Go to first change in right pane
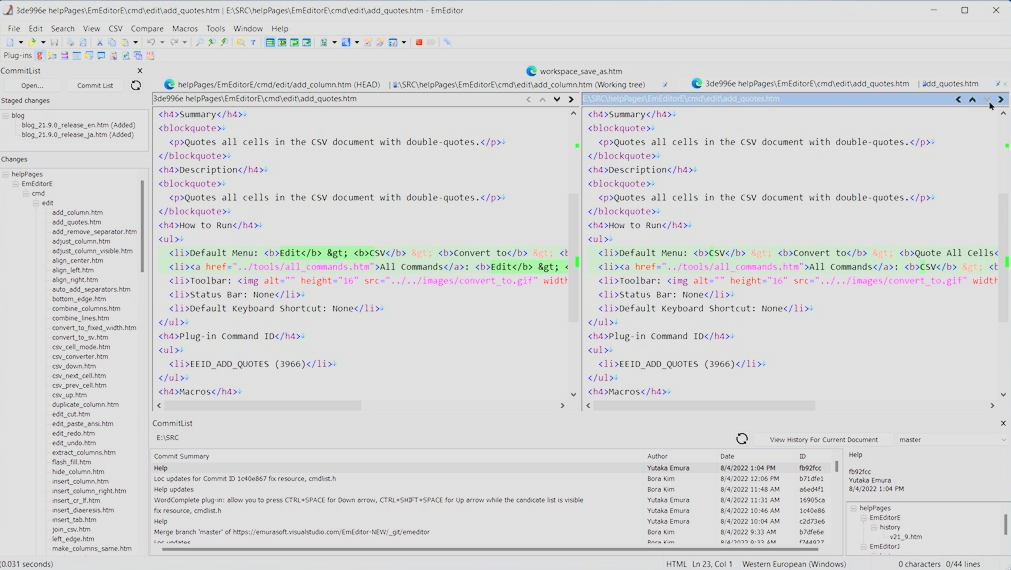 (x=958, y=99)
